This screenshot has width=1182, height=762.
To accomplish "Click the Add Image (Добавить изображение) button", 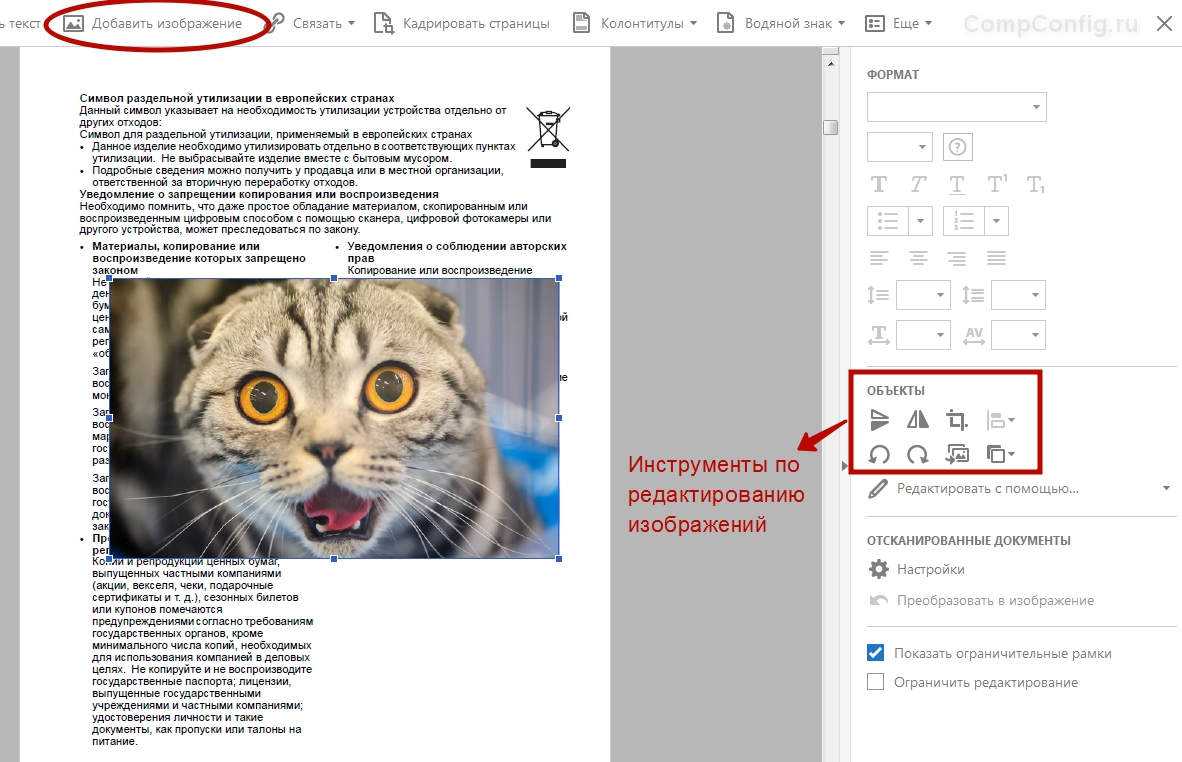I will click(154, 23).
